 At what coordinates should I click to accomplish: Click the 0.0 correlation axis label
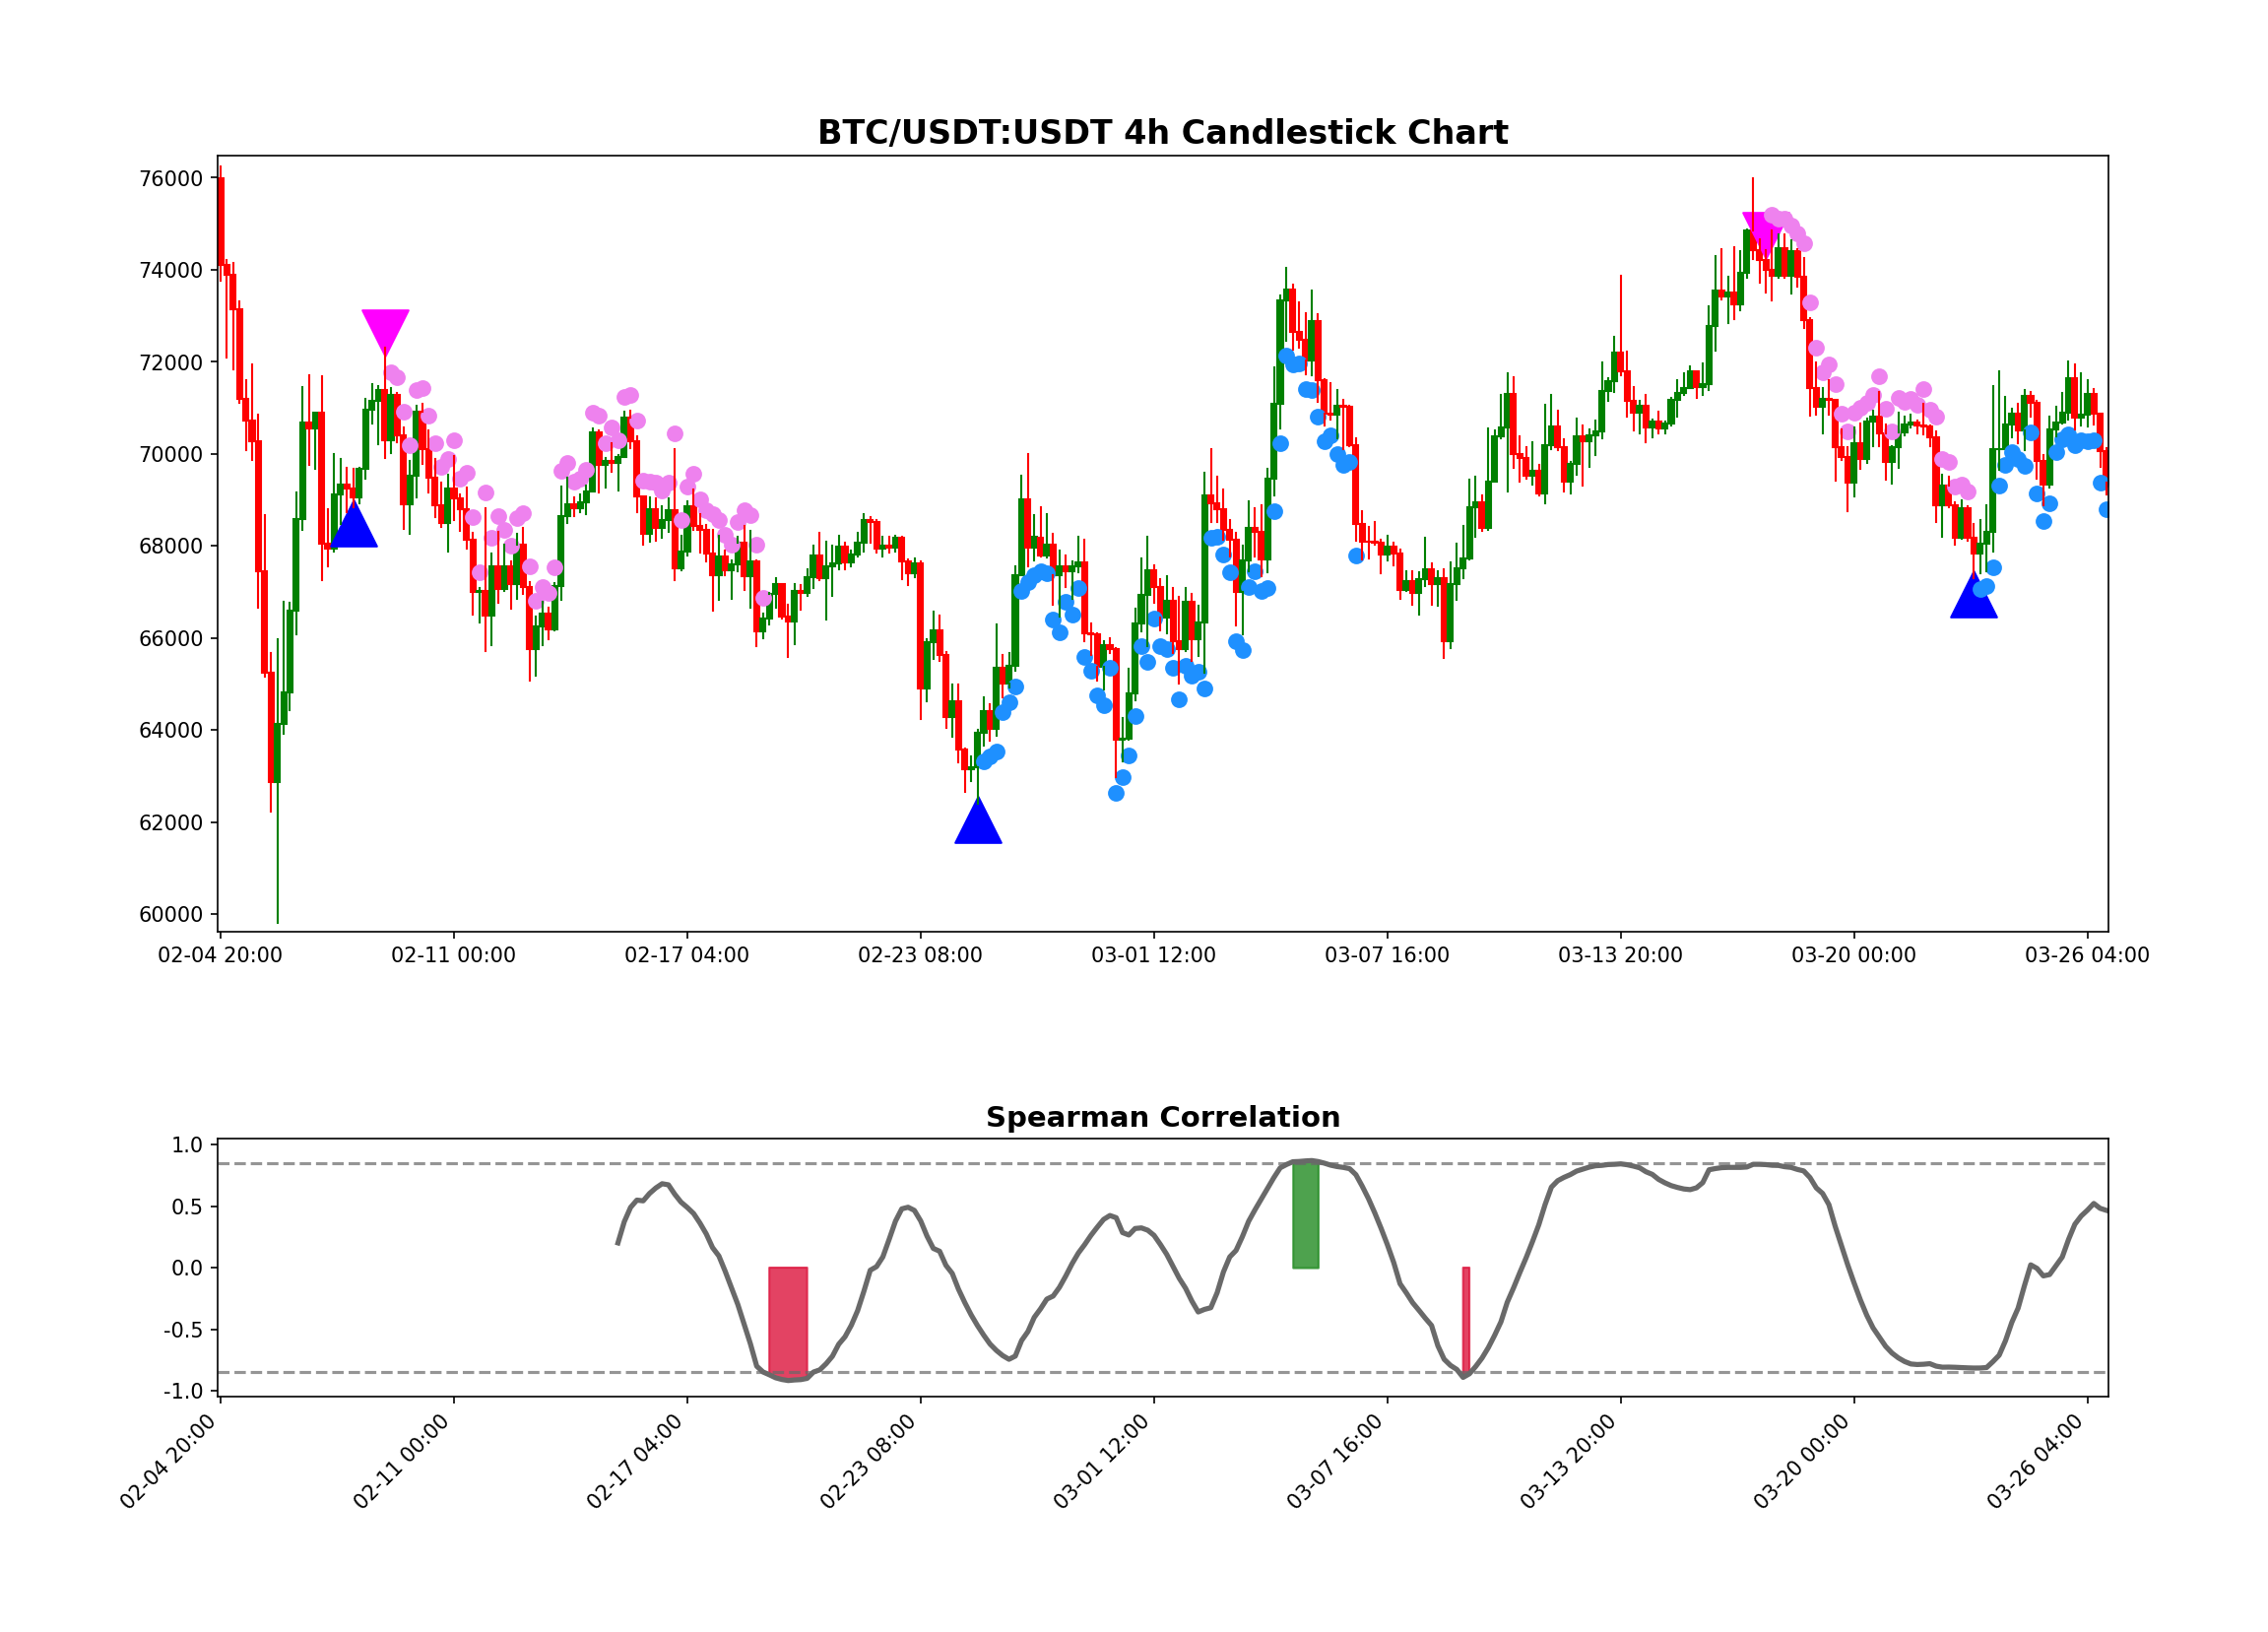coord(187,1268)
